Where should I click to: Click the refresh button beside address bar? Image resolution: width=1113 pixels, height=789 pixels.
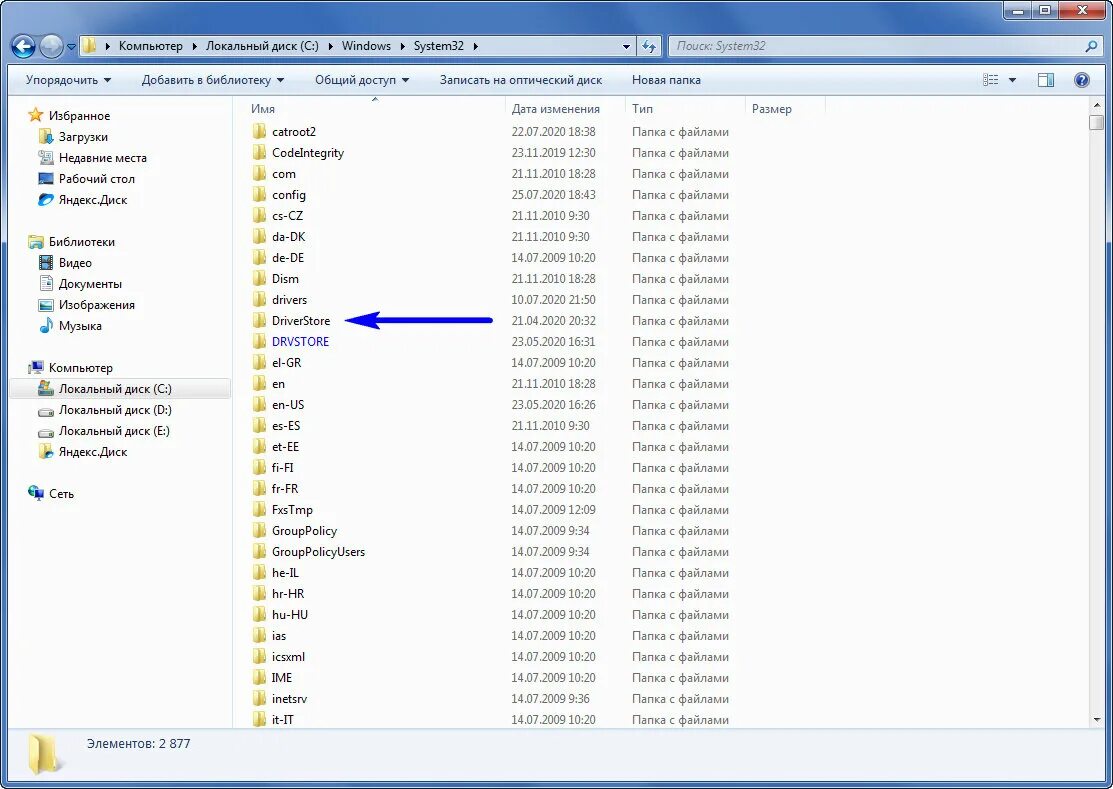649,46
